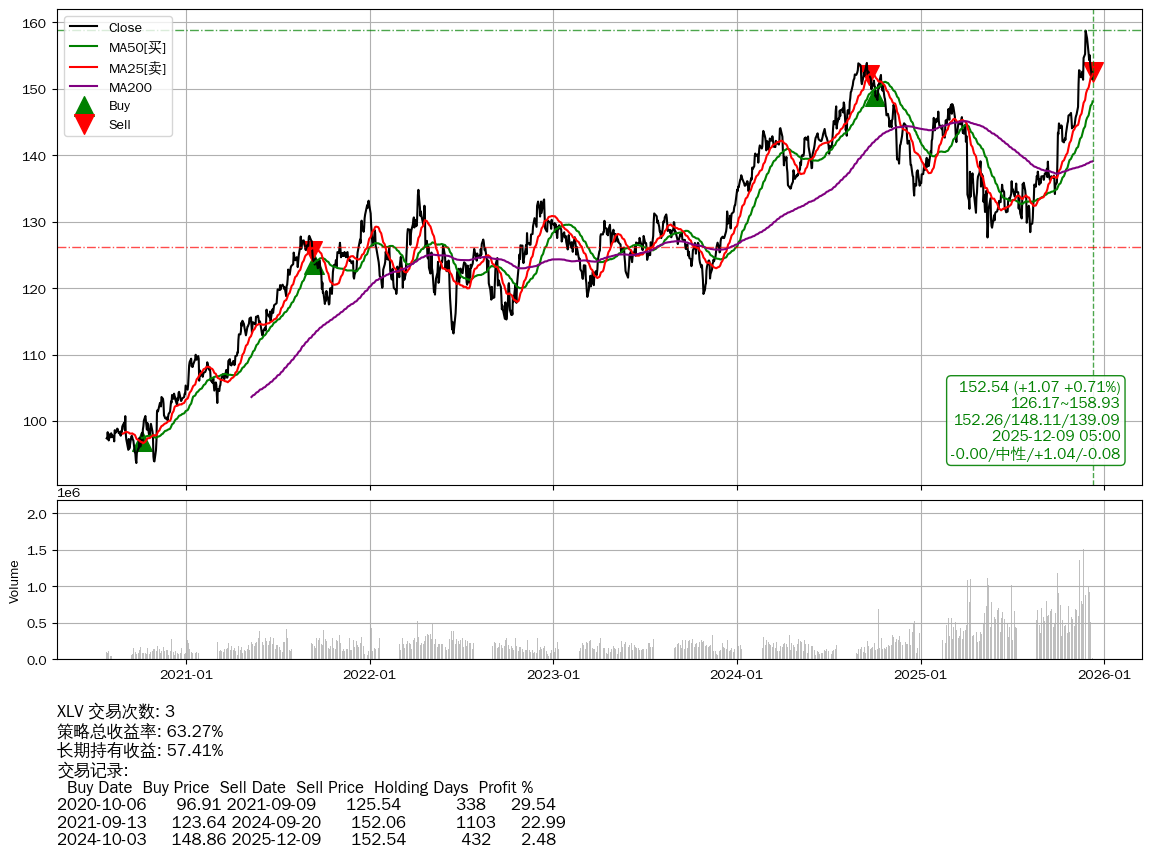
Task: Click the green Buy marker near 2021-09
Action: (314, 264)
